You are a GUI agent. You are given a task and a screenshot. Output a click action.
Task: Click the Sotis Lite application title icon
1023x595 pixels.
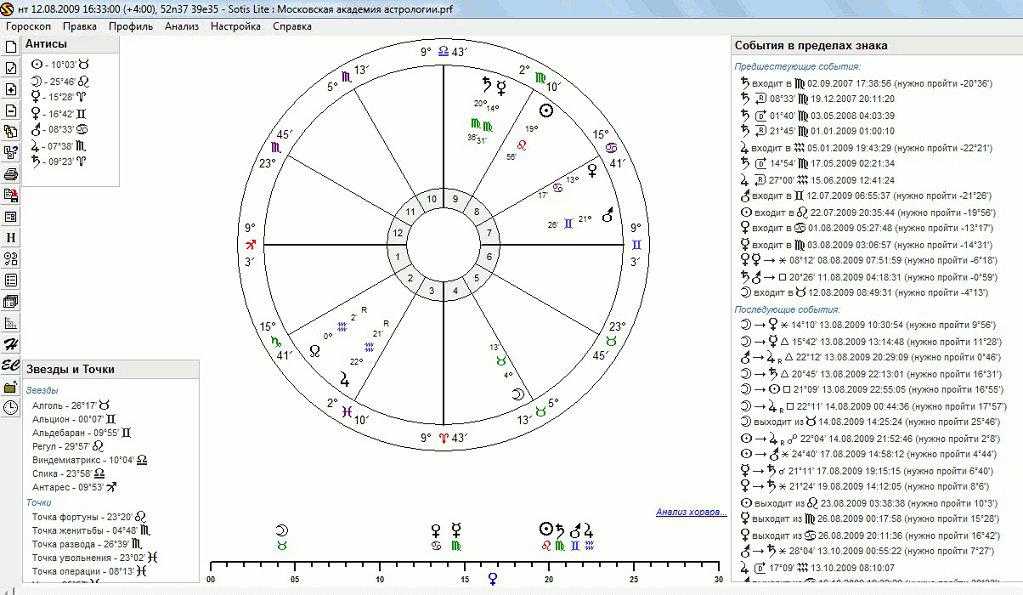7,9
